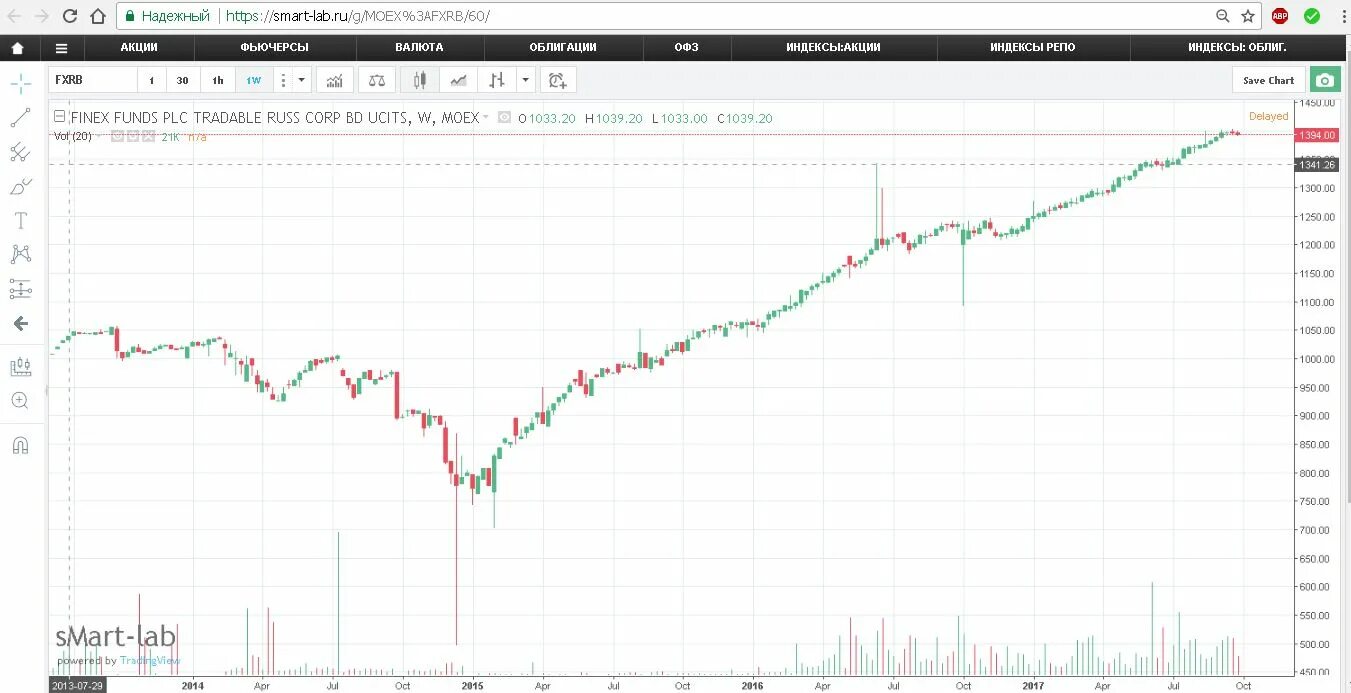
Task: Select the crosshair cursor tool
Action: click(x=20, y=84)
